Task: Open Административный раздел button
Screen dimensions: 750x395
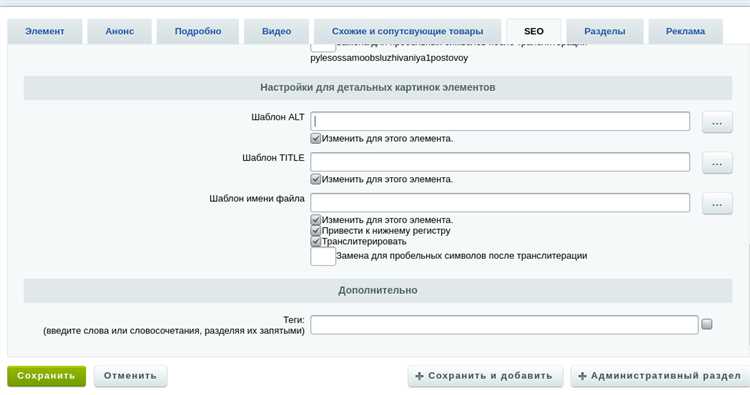Action: click(660, 376)
